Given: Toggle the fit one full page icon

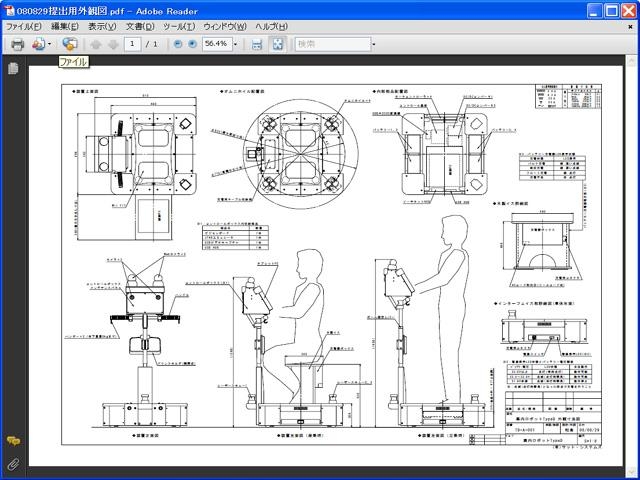Looking at the screenshot, I should click(x=278, y=44).
